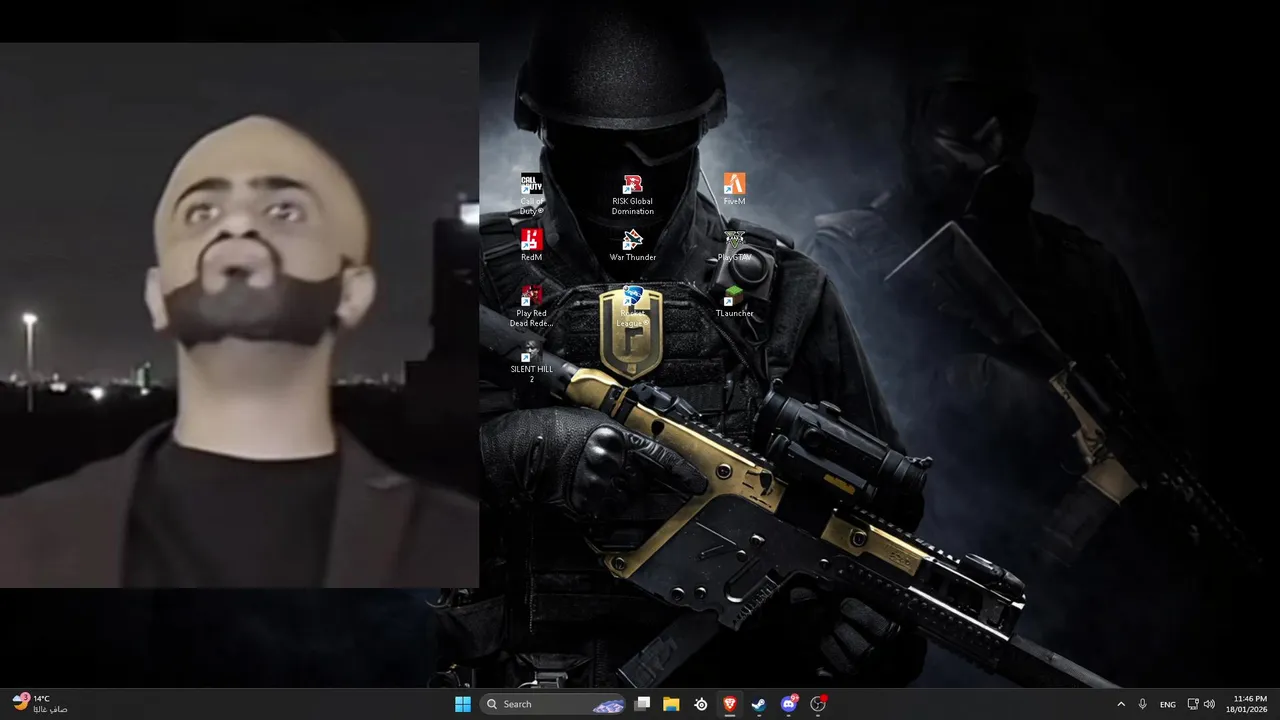Open SteelSeries app on the taskbar
This screenshot has height=720, width=1280.
pyautogui.click(x=701, y=704)
